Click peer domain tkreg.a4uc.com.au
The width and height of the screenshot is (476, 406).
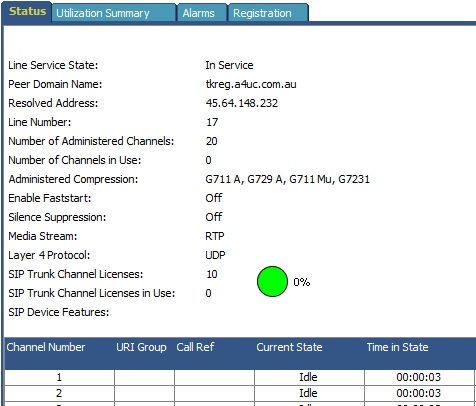[x=251, y=84]
